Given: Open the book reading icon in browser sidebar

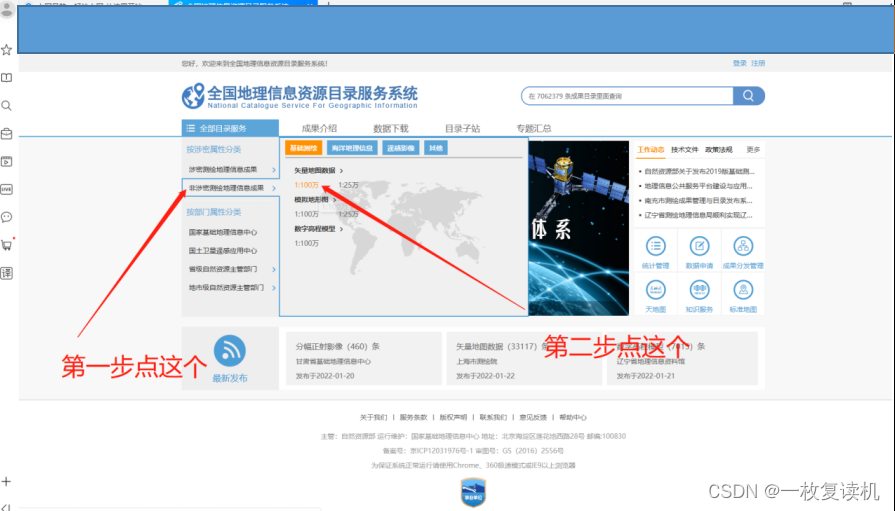Looking at the screenshot, I should [x=7, y=78].
